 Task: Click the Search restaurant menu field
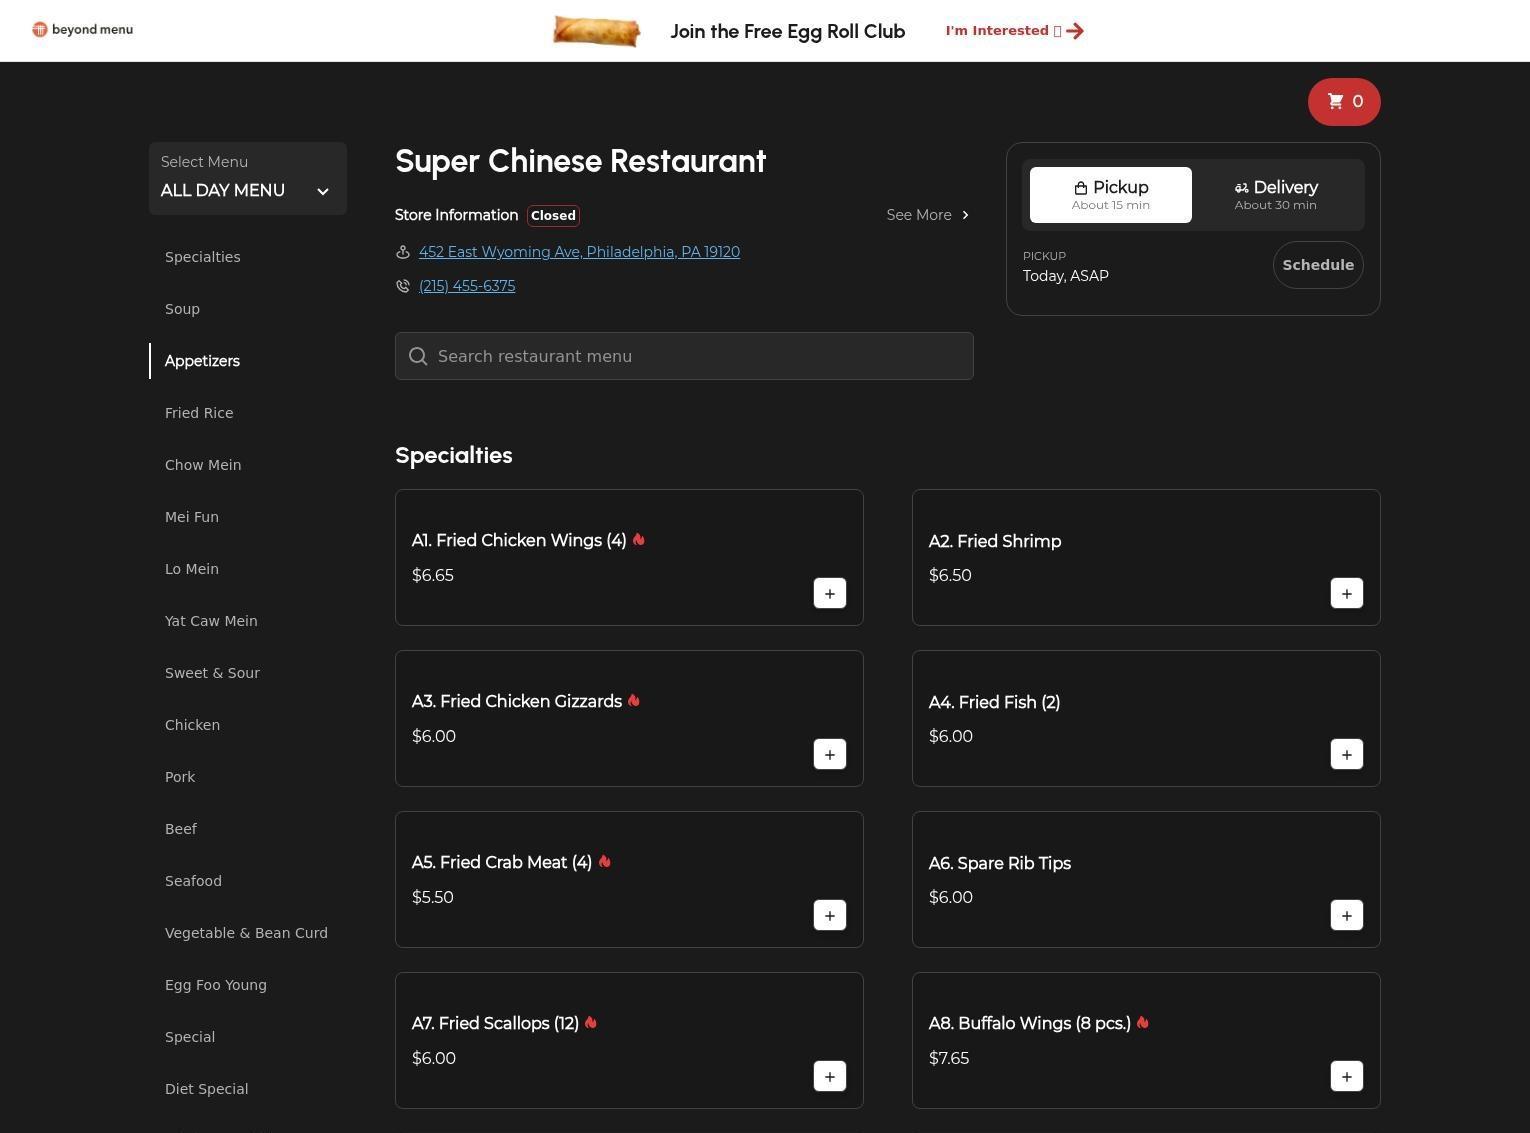(x=684, y=357)
